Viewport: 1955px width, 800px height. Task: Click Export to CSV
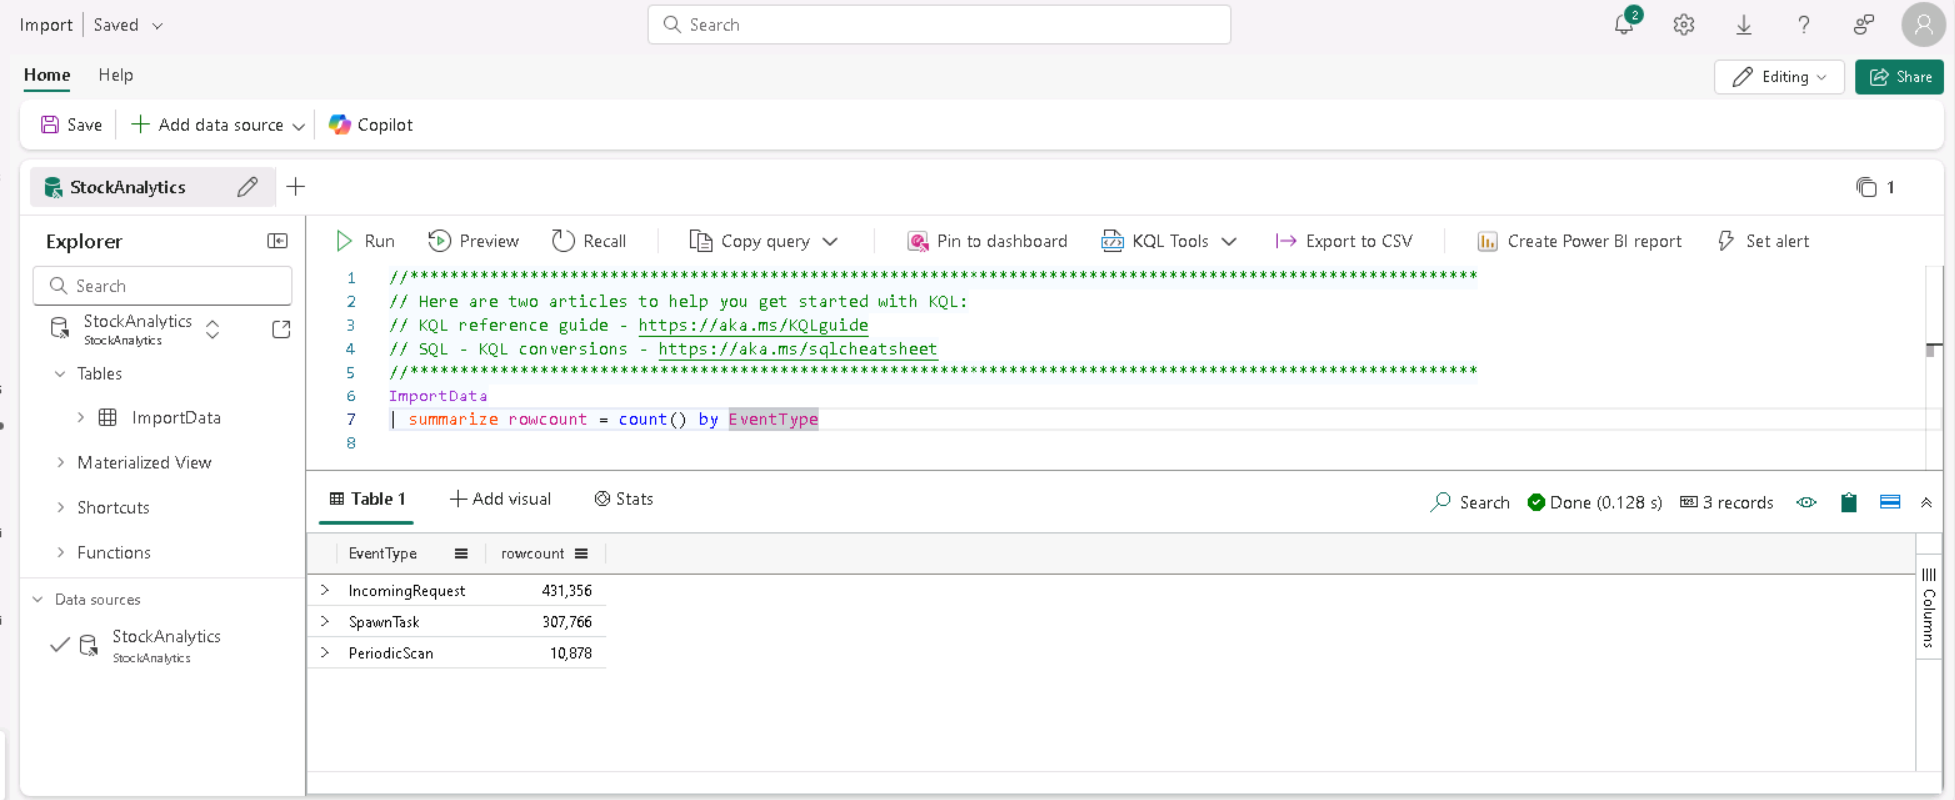[1344, 241]
